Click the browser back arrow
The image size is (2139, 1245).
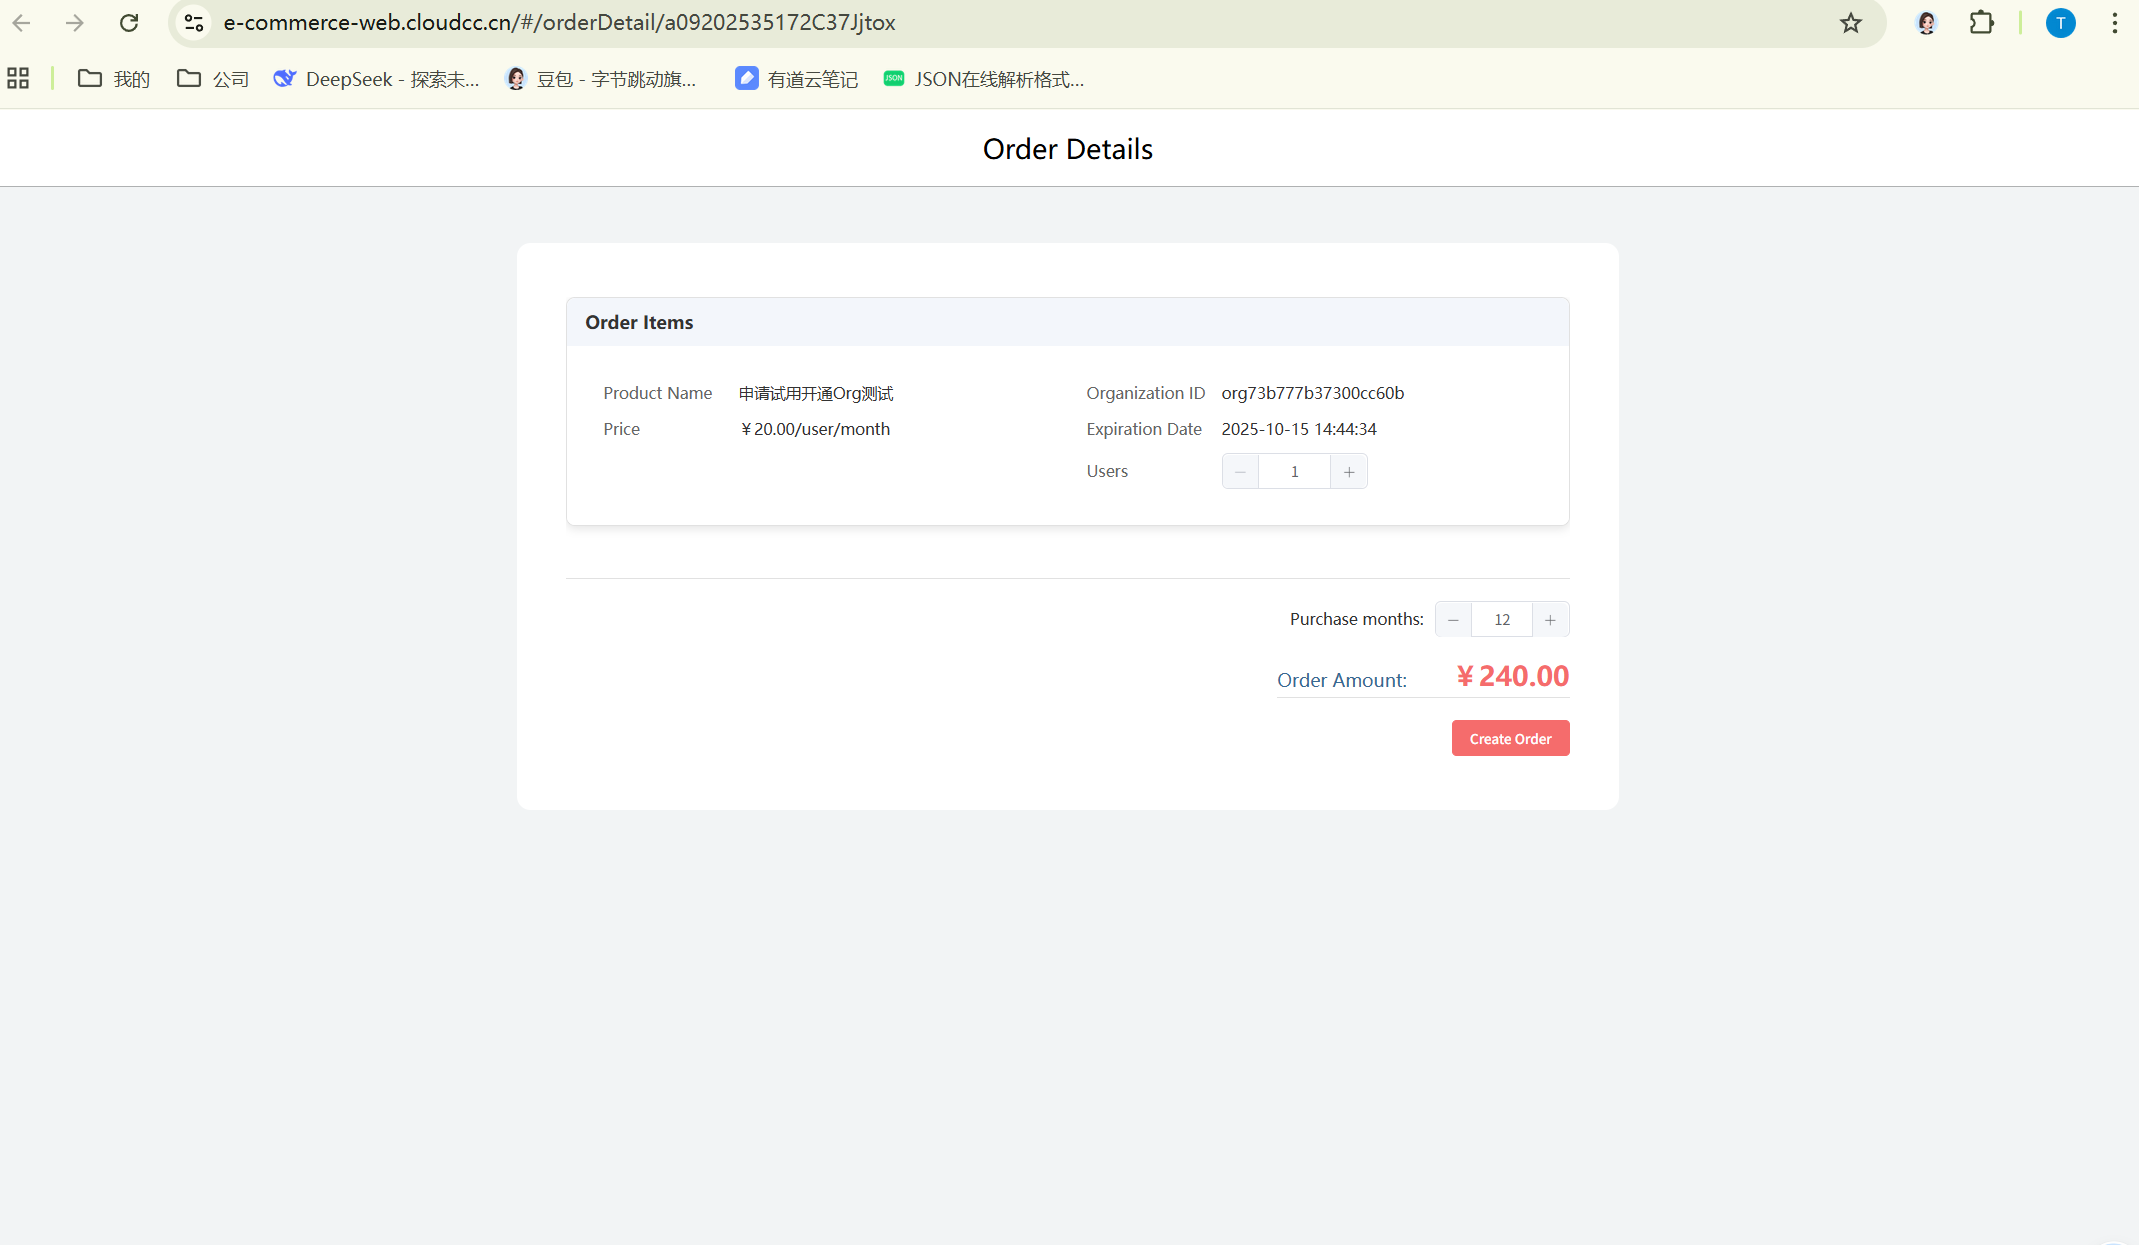point(21,22)
